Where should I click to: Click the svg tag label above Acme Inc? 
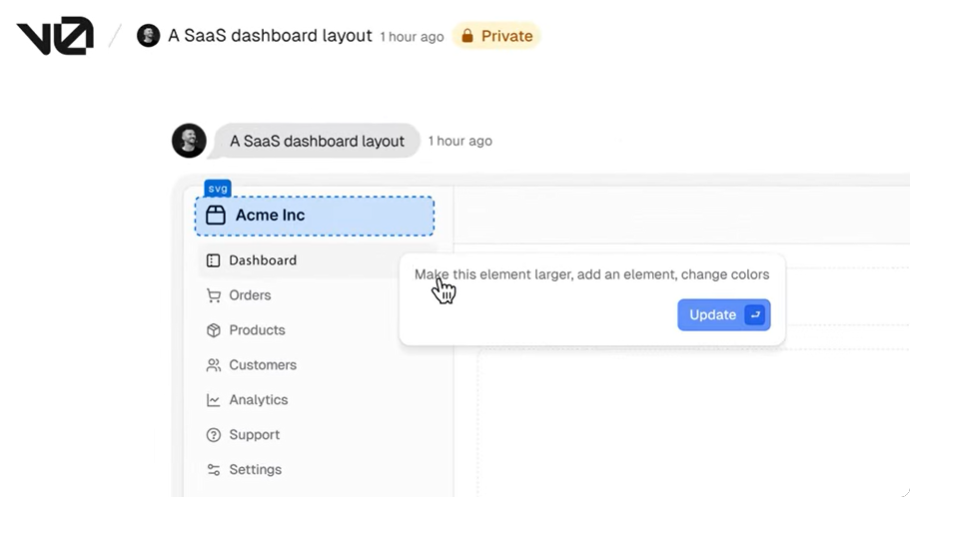tap(218, 188)
